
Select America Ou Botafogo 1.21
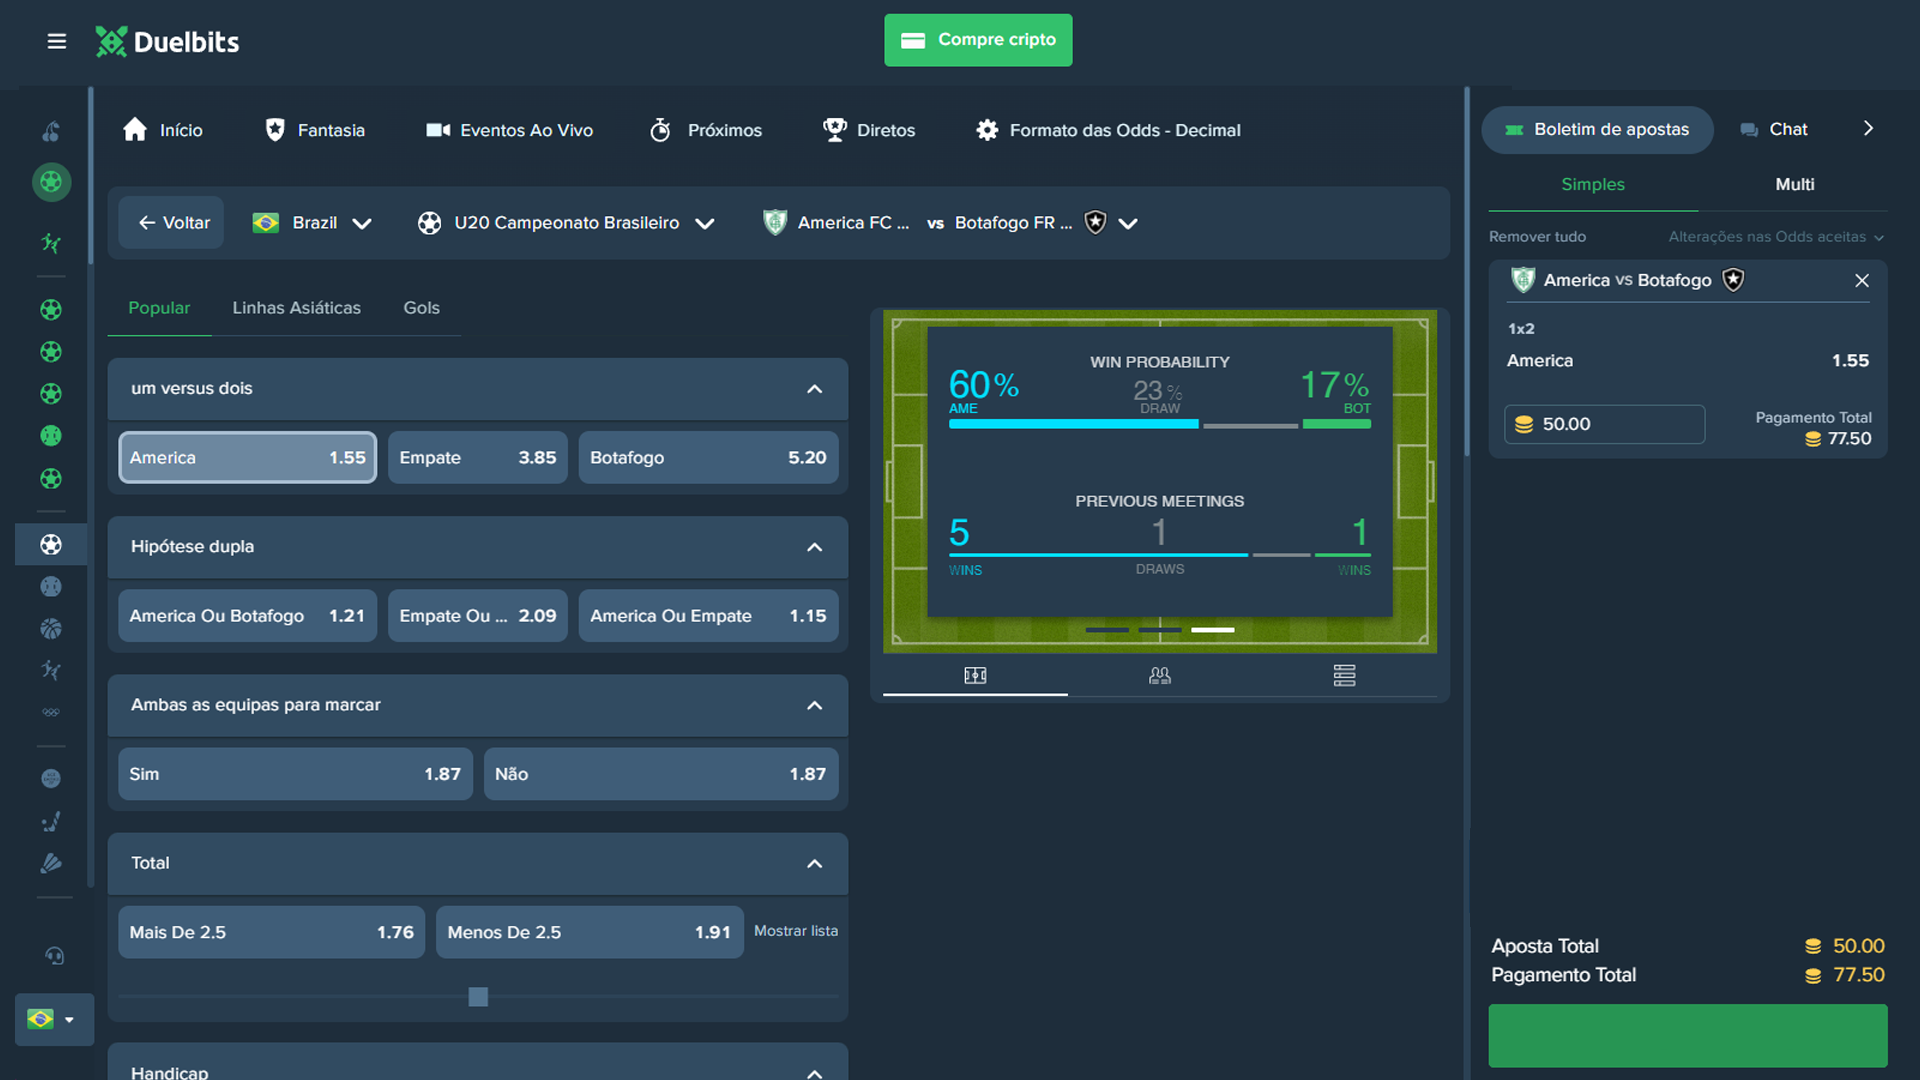[x=248, y=616]
